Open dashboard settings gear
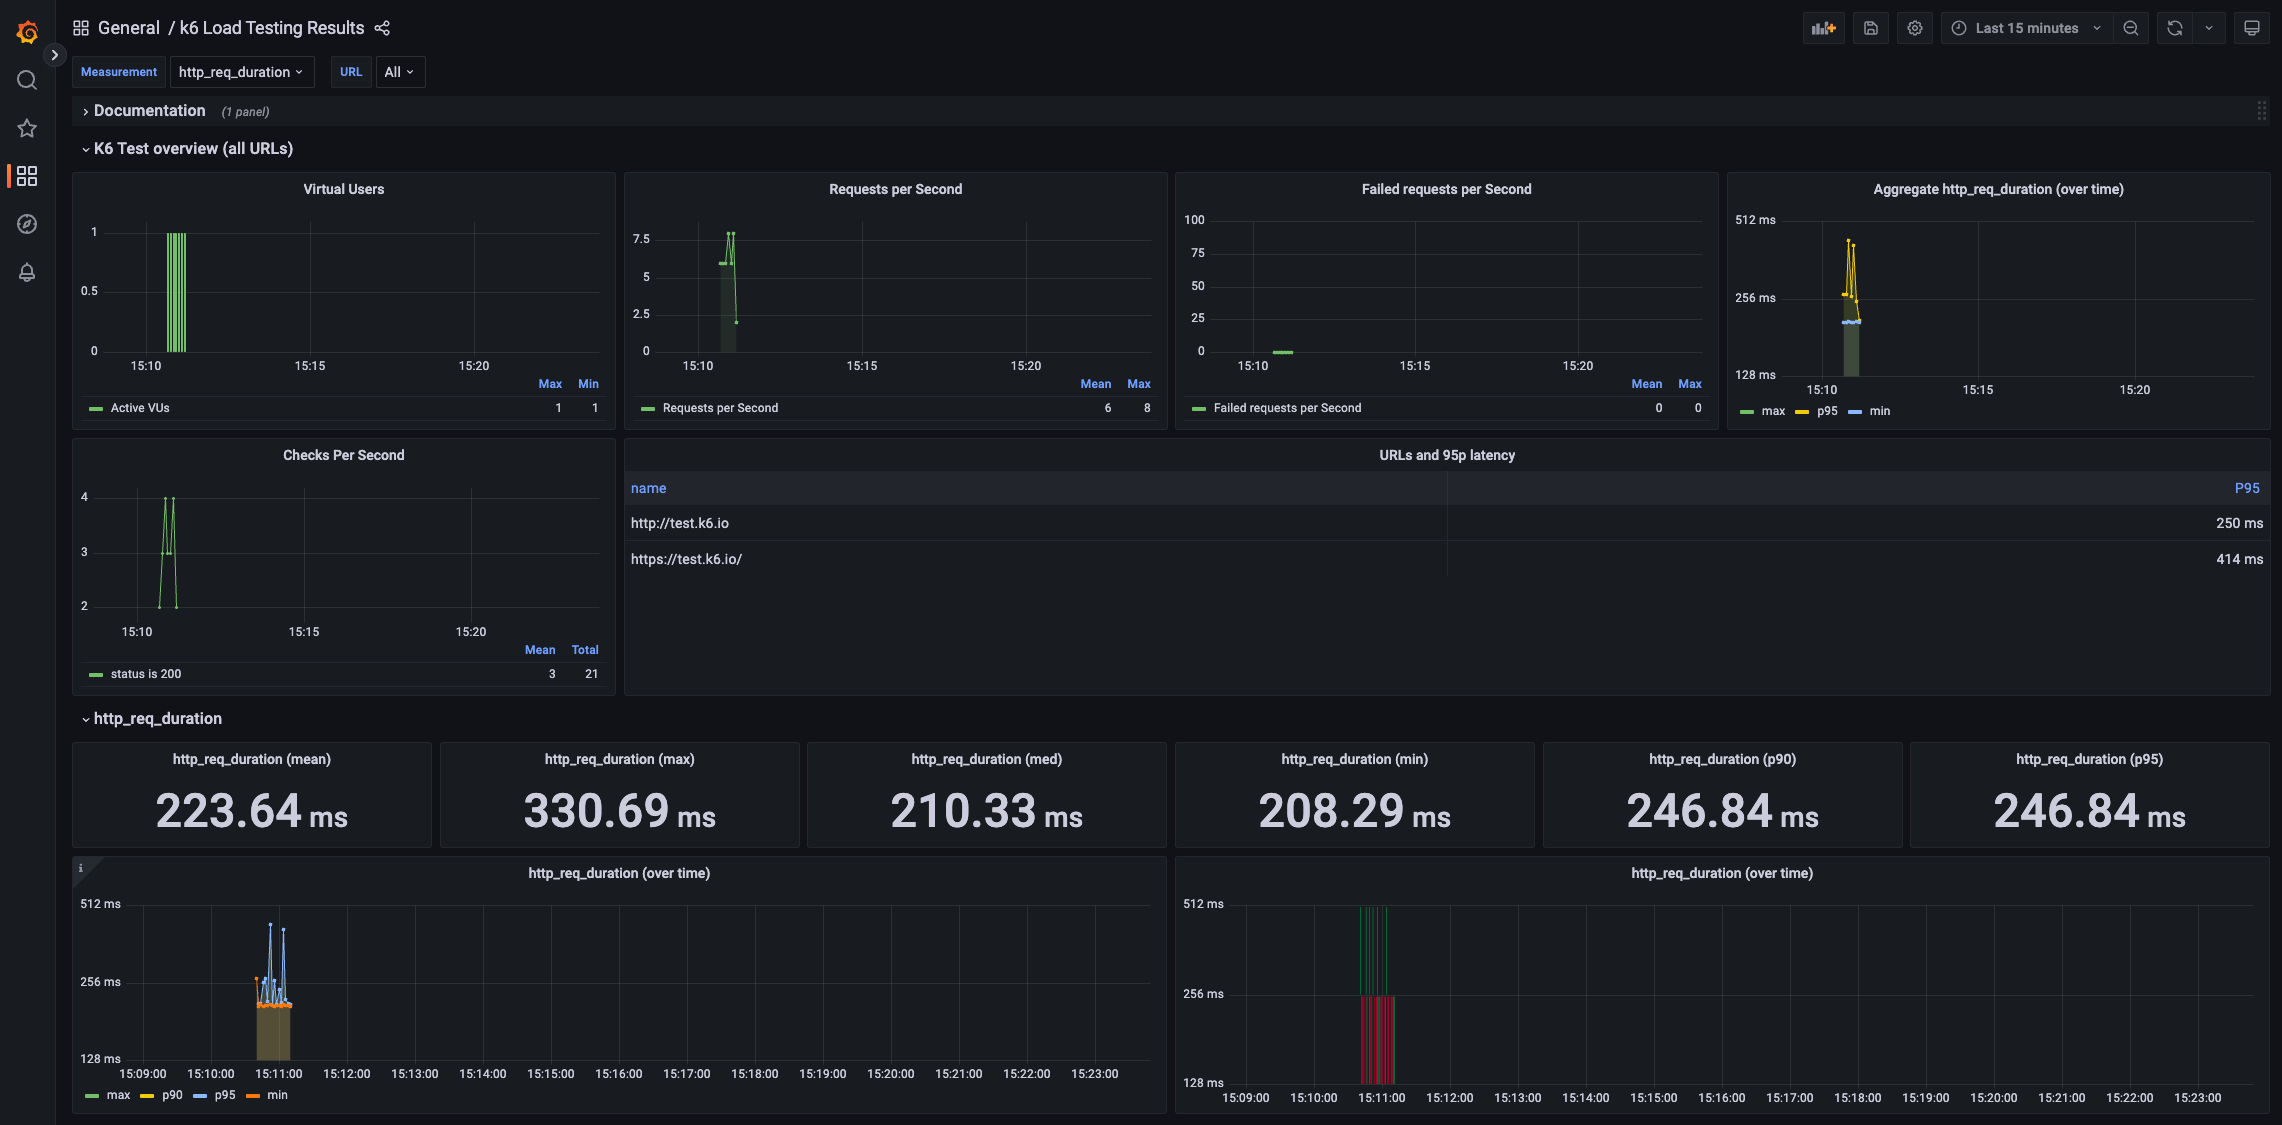 [1914, 28]
